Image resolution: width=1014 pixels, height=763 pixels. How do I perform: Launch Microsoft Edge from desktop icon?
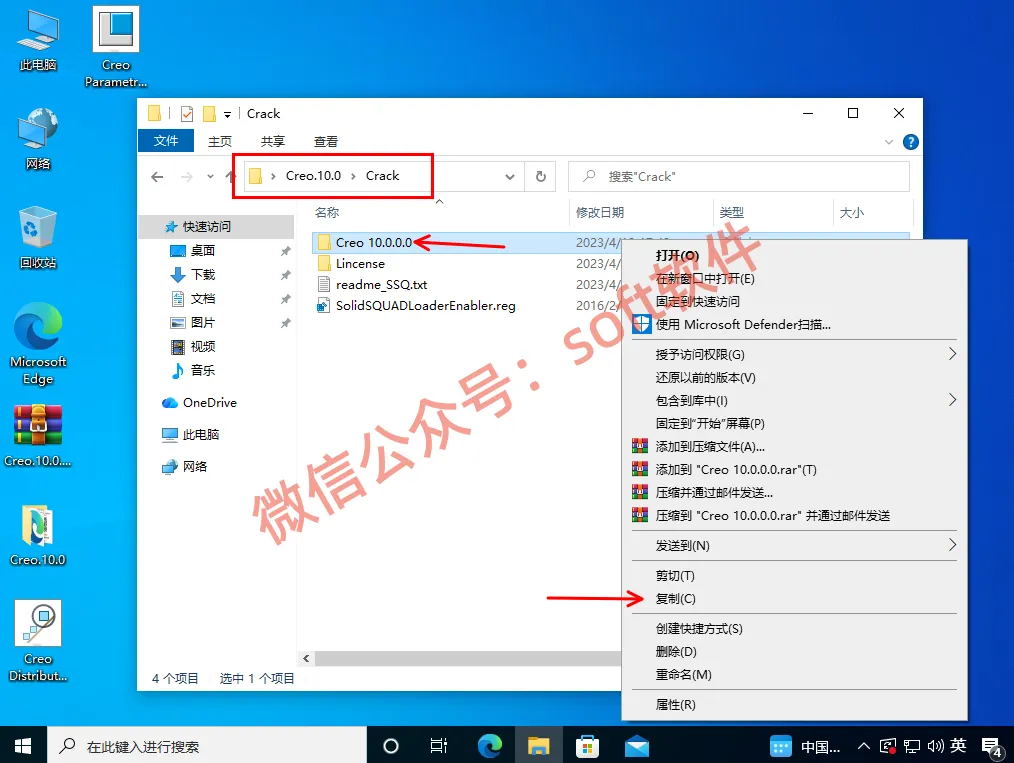(38, 344)
